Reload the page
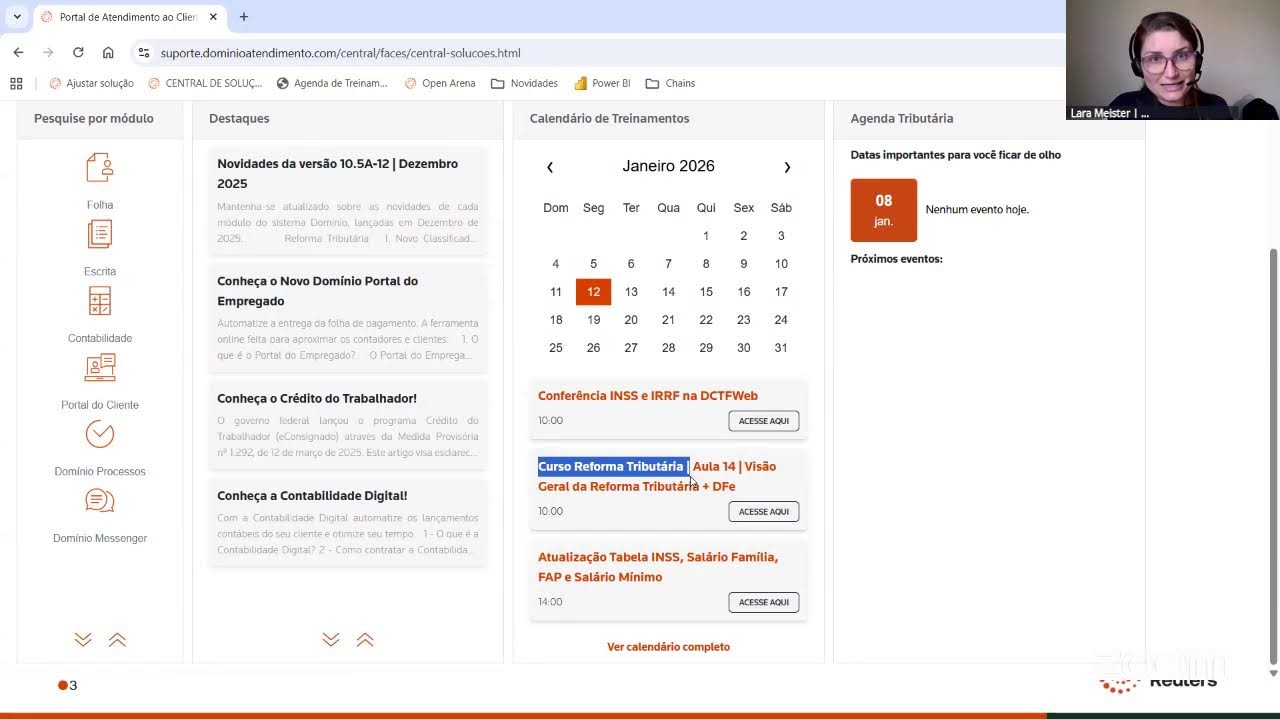 pyautogui.click(x=78, y=52)
